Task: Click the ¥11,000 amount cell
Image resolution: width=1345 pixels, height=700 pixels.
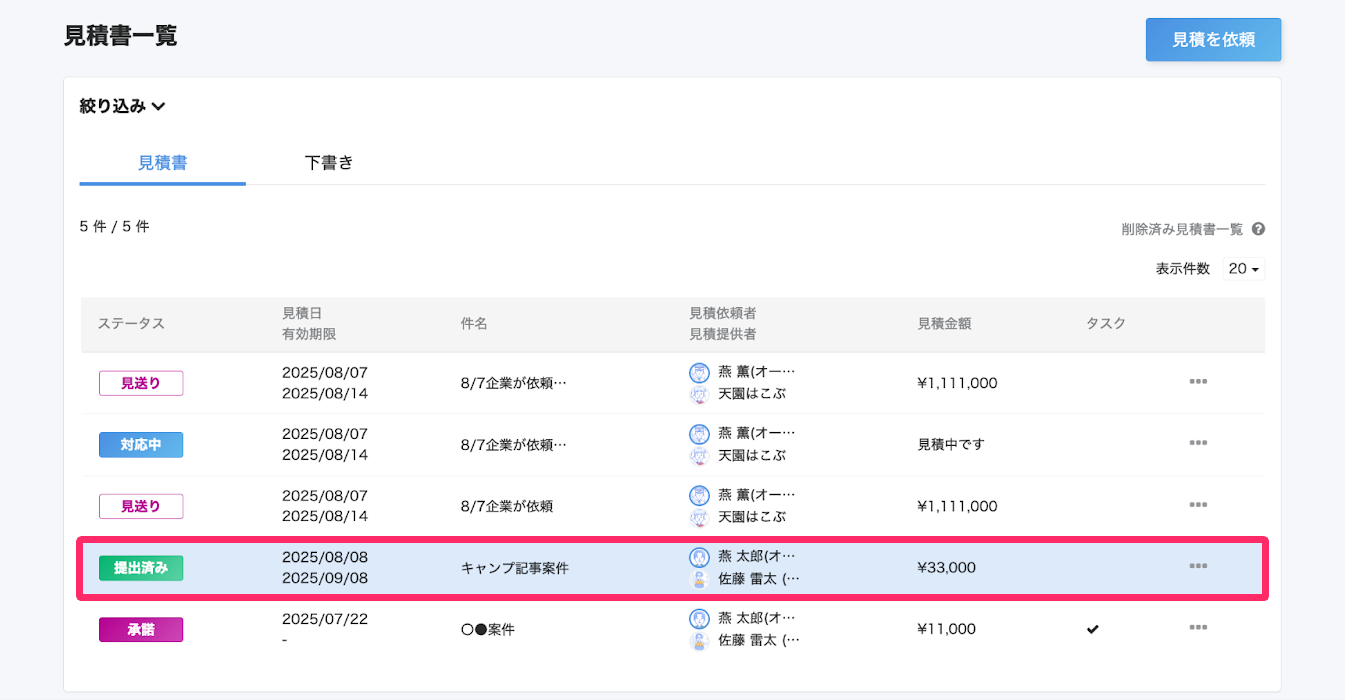Action: click(946, 630)
